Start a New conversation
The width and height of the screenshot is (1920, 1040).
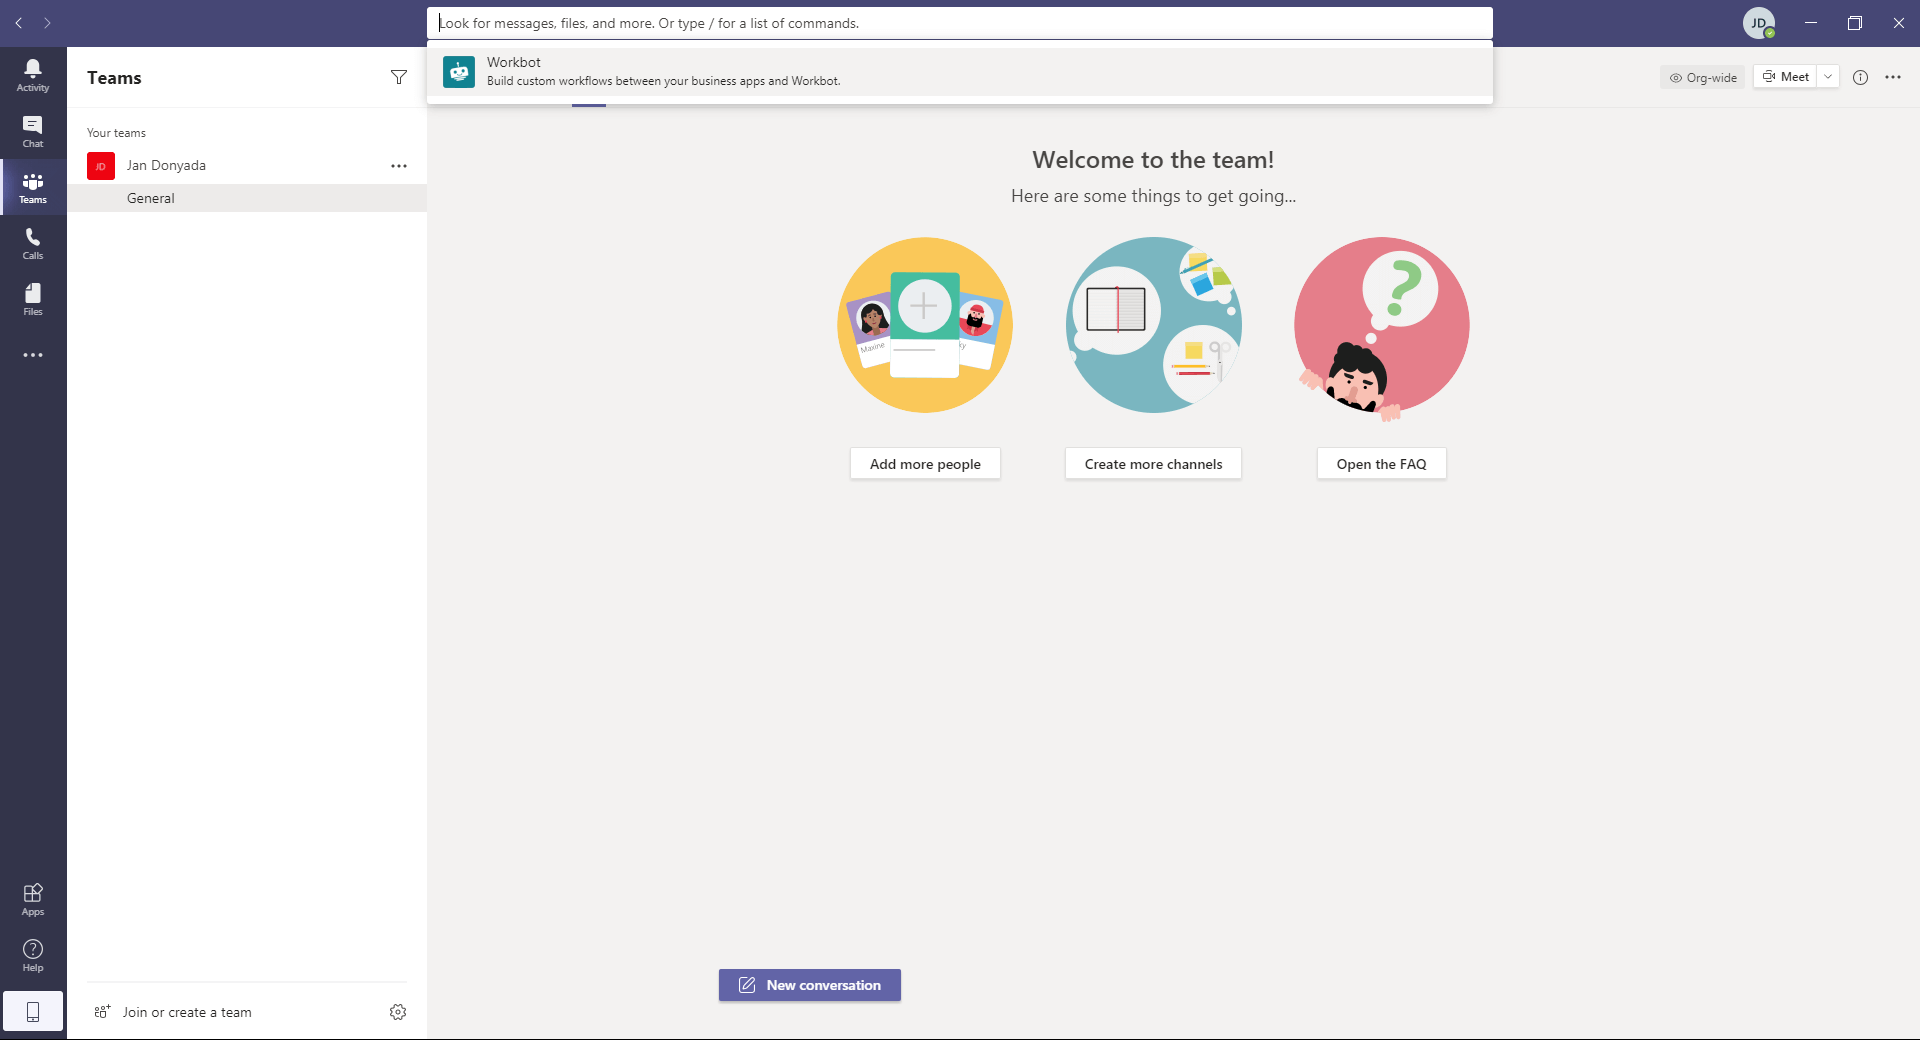(x=809, y=985)
